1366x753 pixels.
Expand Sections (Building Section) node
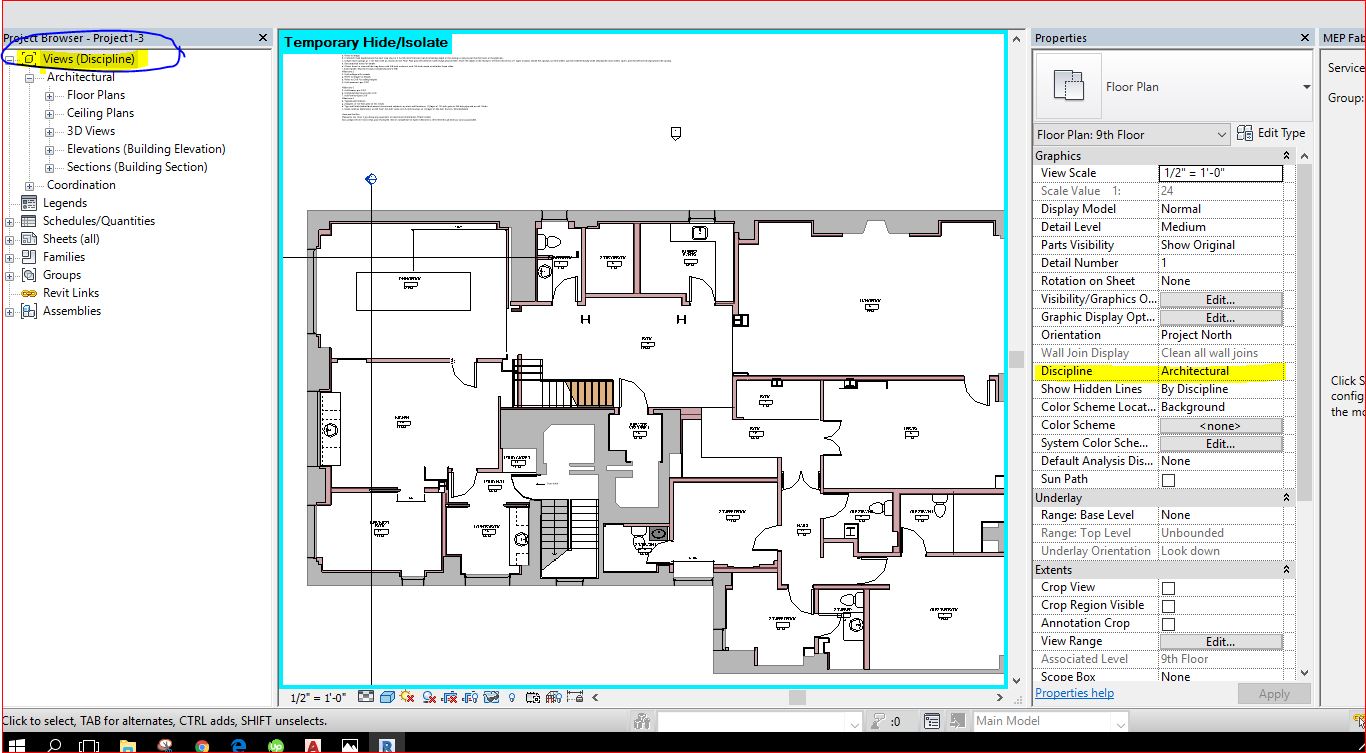[x=49, y=168]
